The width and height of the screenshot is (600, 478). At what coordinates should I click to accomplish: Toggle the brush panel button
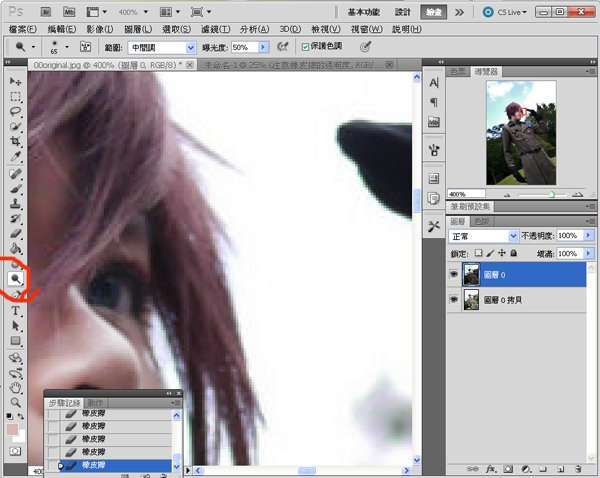85,47
